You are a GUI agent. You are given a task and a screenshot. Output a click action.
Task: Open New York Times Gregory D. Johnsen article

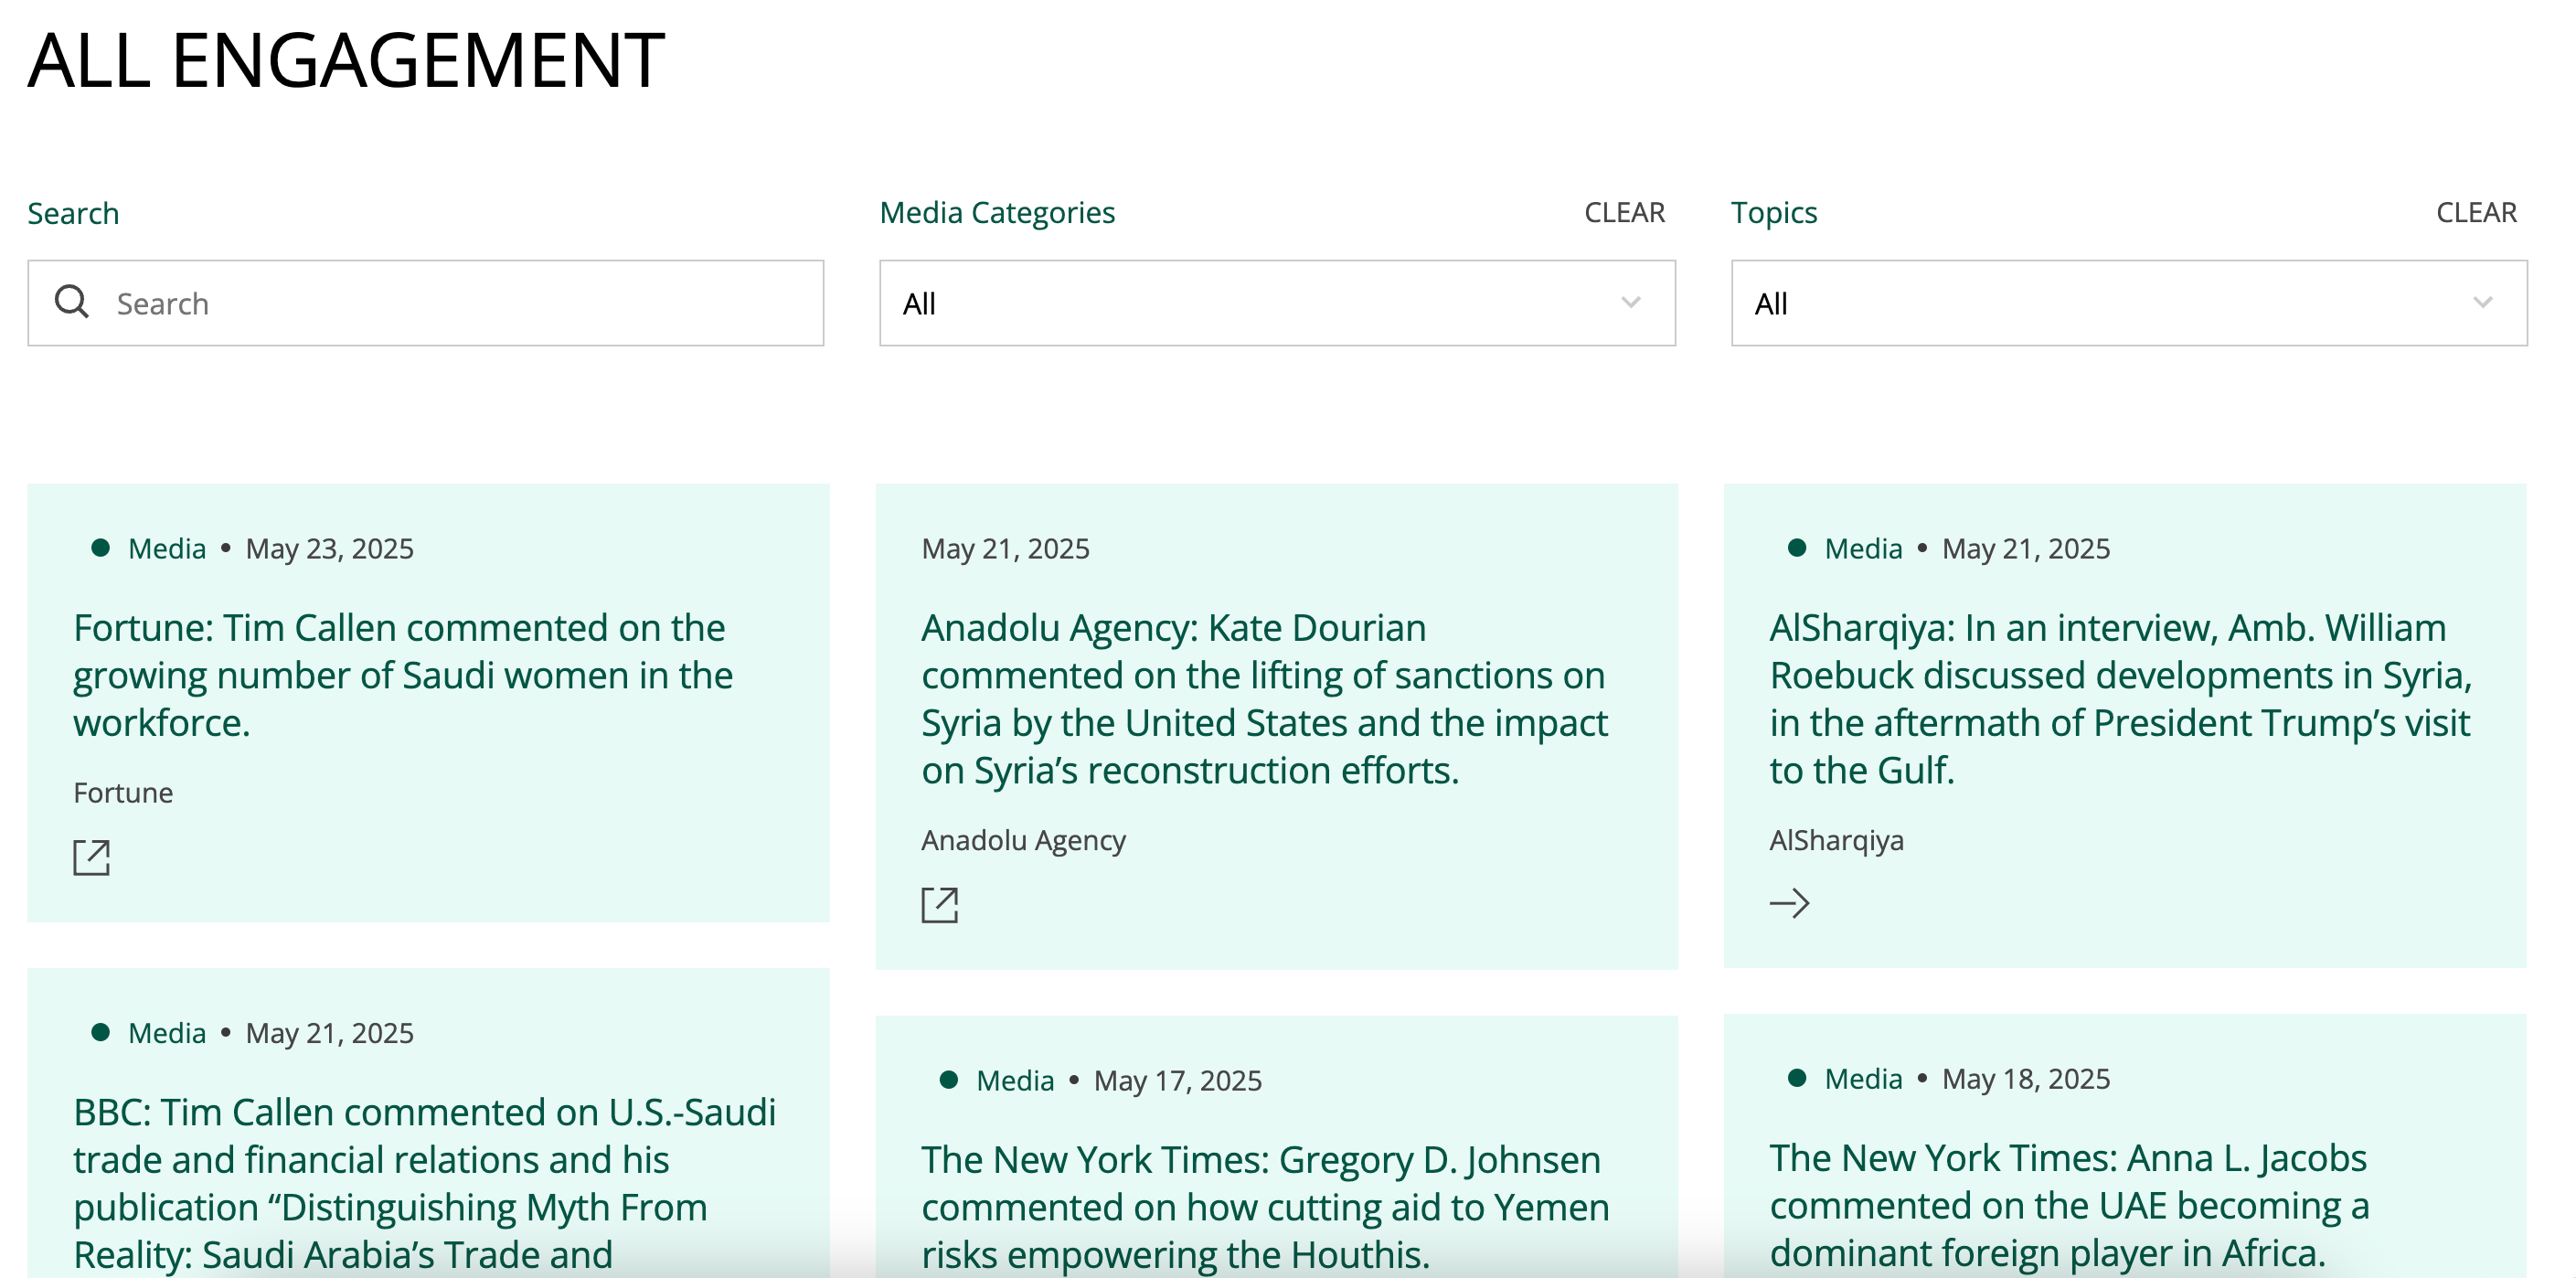[x=1264, y=1206]
